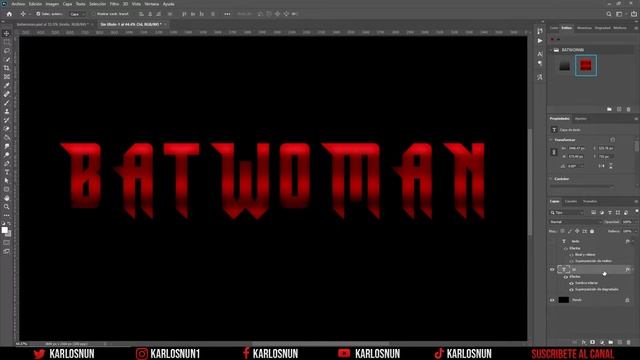
Task: Switch to the Capas tab
Action: pos(554,201)
